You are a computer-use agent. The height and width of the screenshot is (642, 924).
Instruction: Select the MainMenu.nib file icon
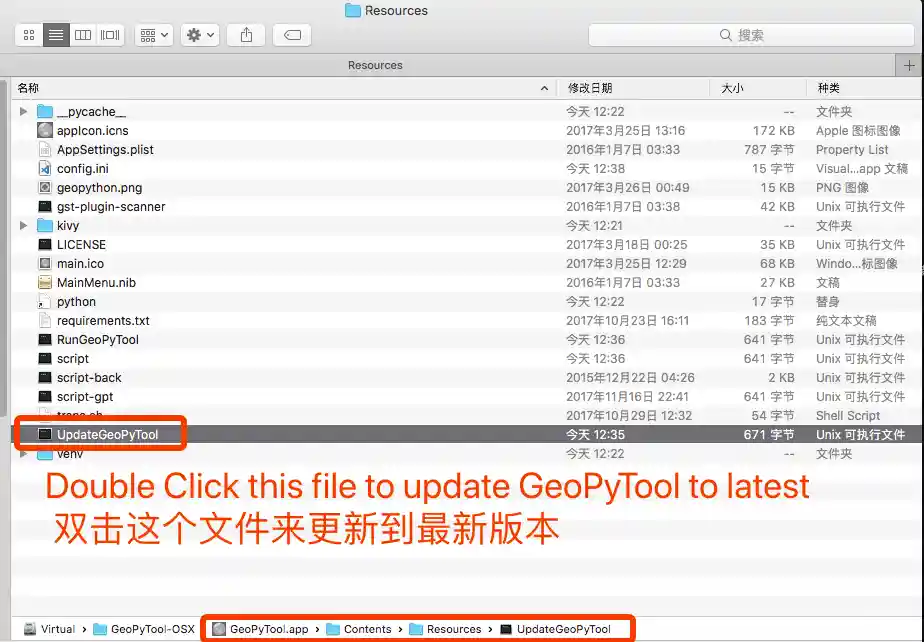45,282
